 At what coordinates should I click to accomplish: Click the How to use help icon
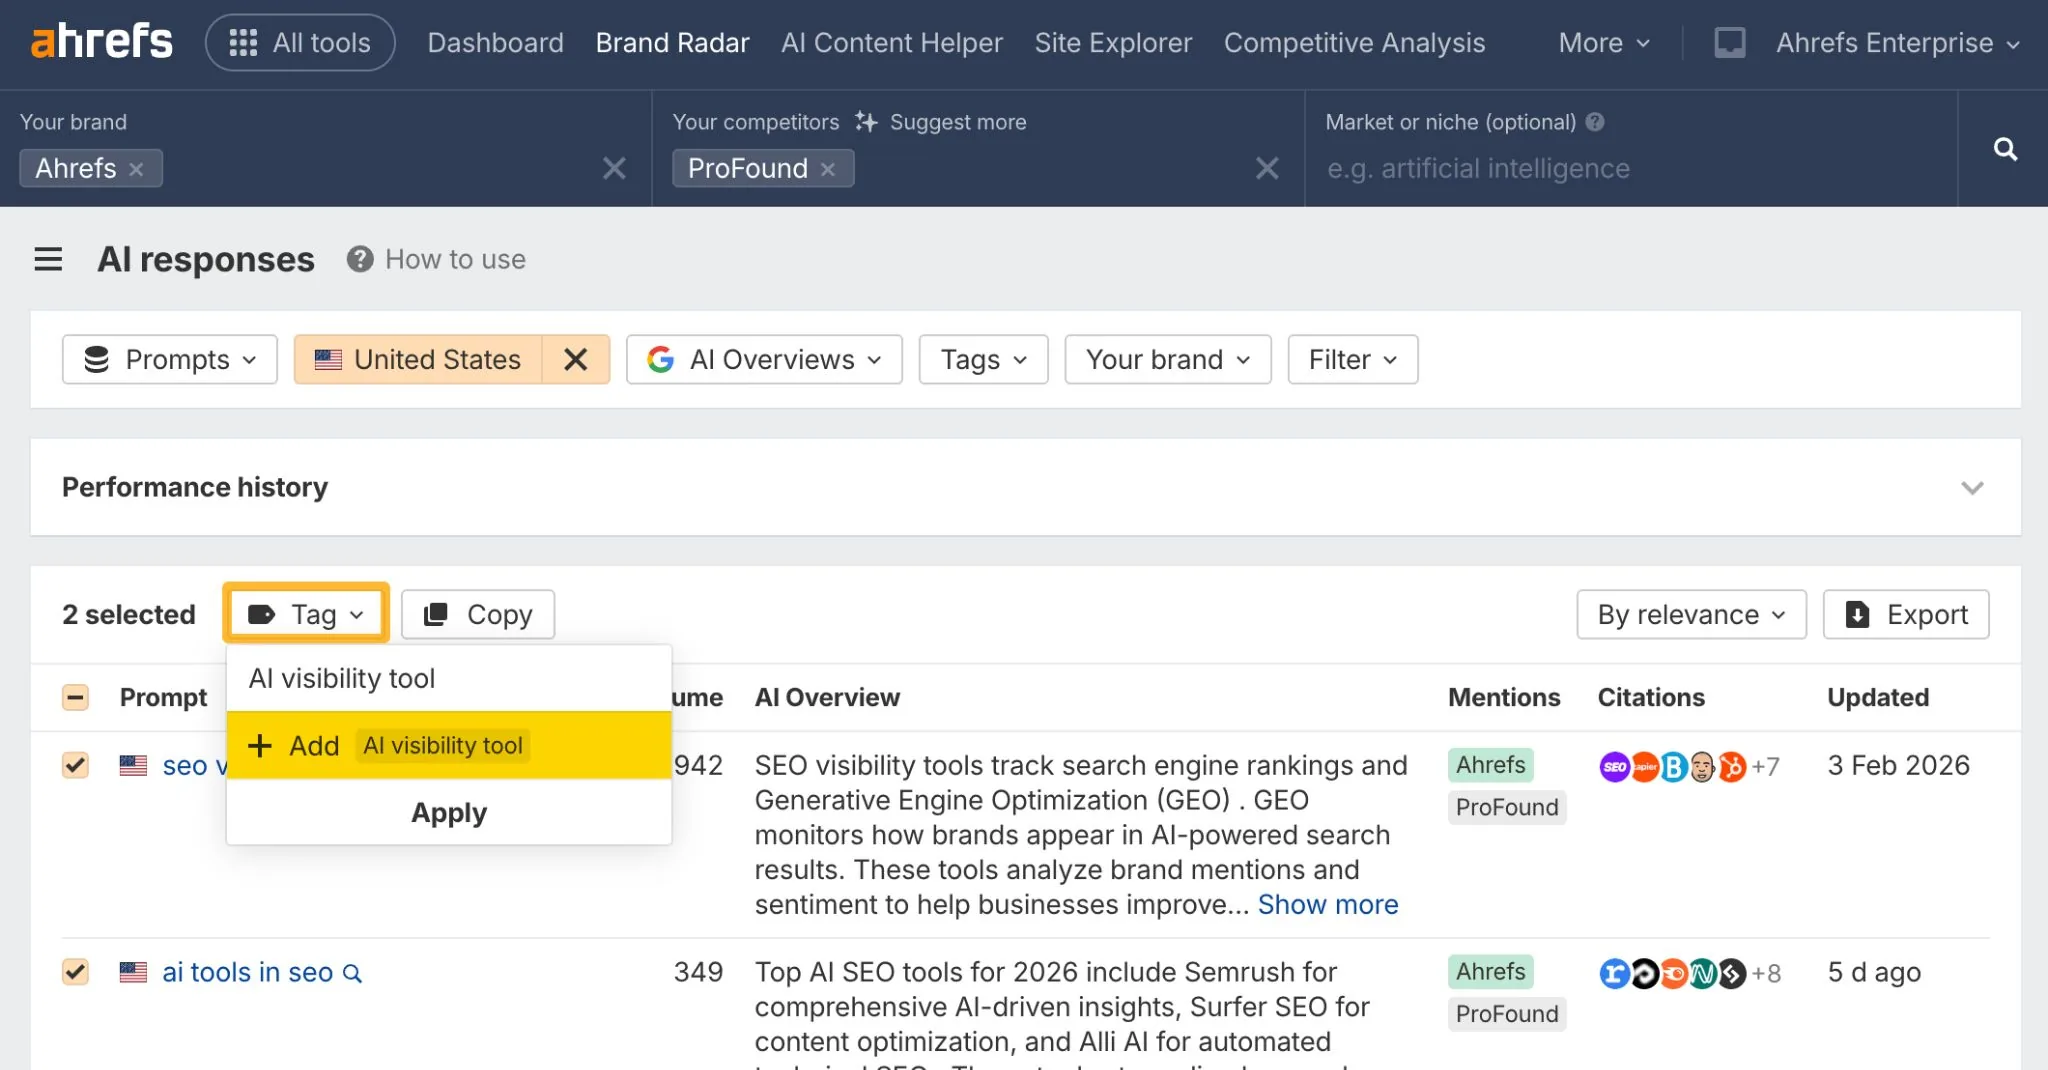point(360,260)
